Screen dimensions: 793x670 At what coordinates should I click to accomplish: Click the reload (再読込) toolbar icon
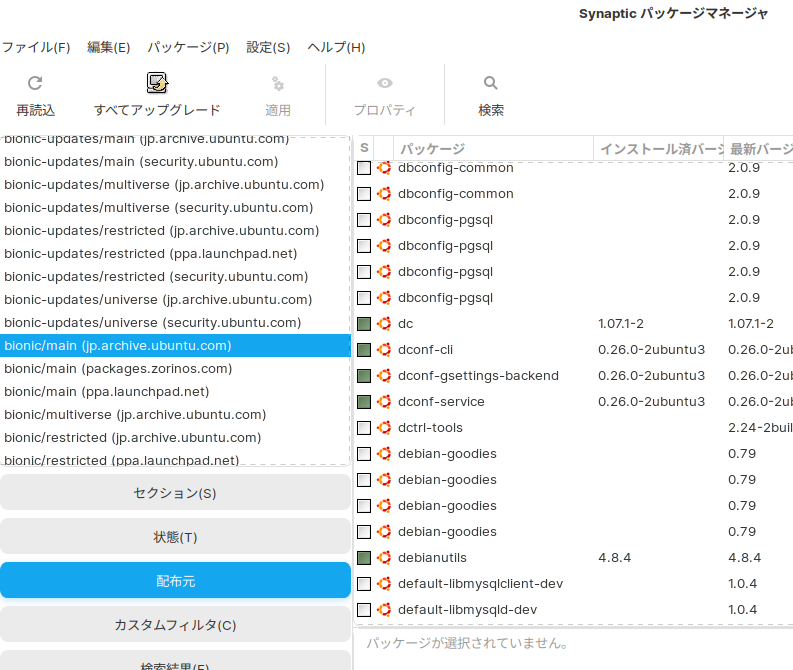(35, 83)
